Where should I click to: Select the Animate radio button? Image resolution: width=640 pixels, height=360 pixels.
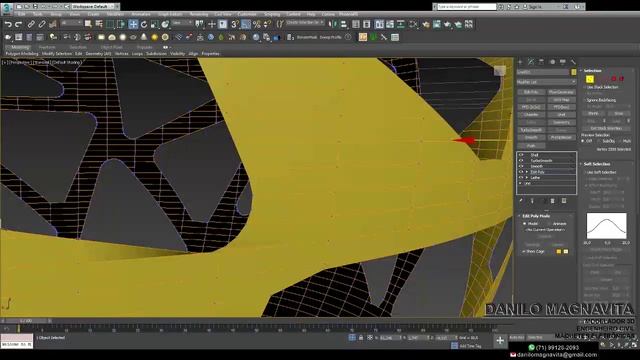point(549,224)
